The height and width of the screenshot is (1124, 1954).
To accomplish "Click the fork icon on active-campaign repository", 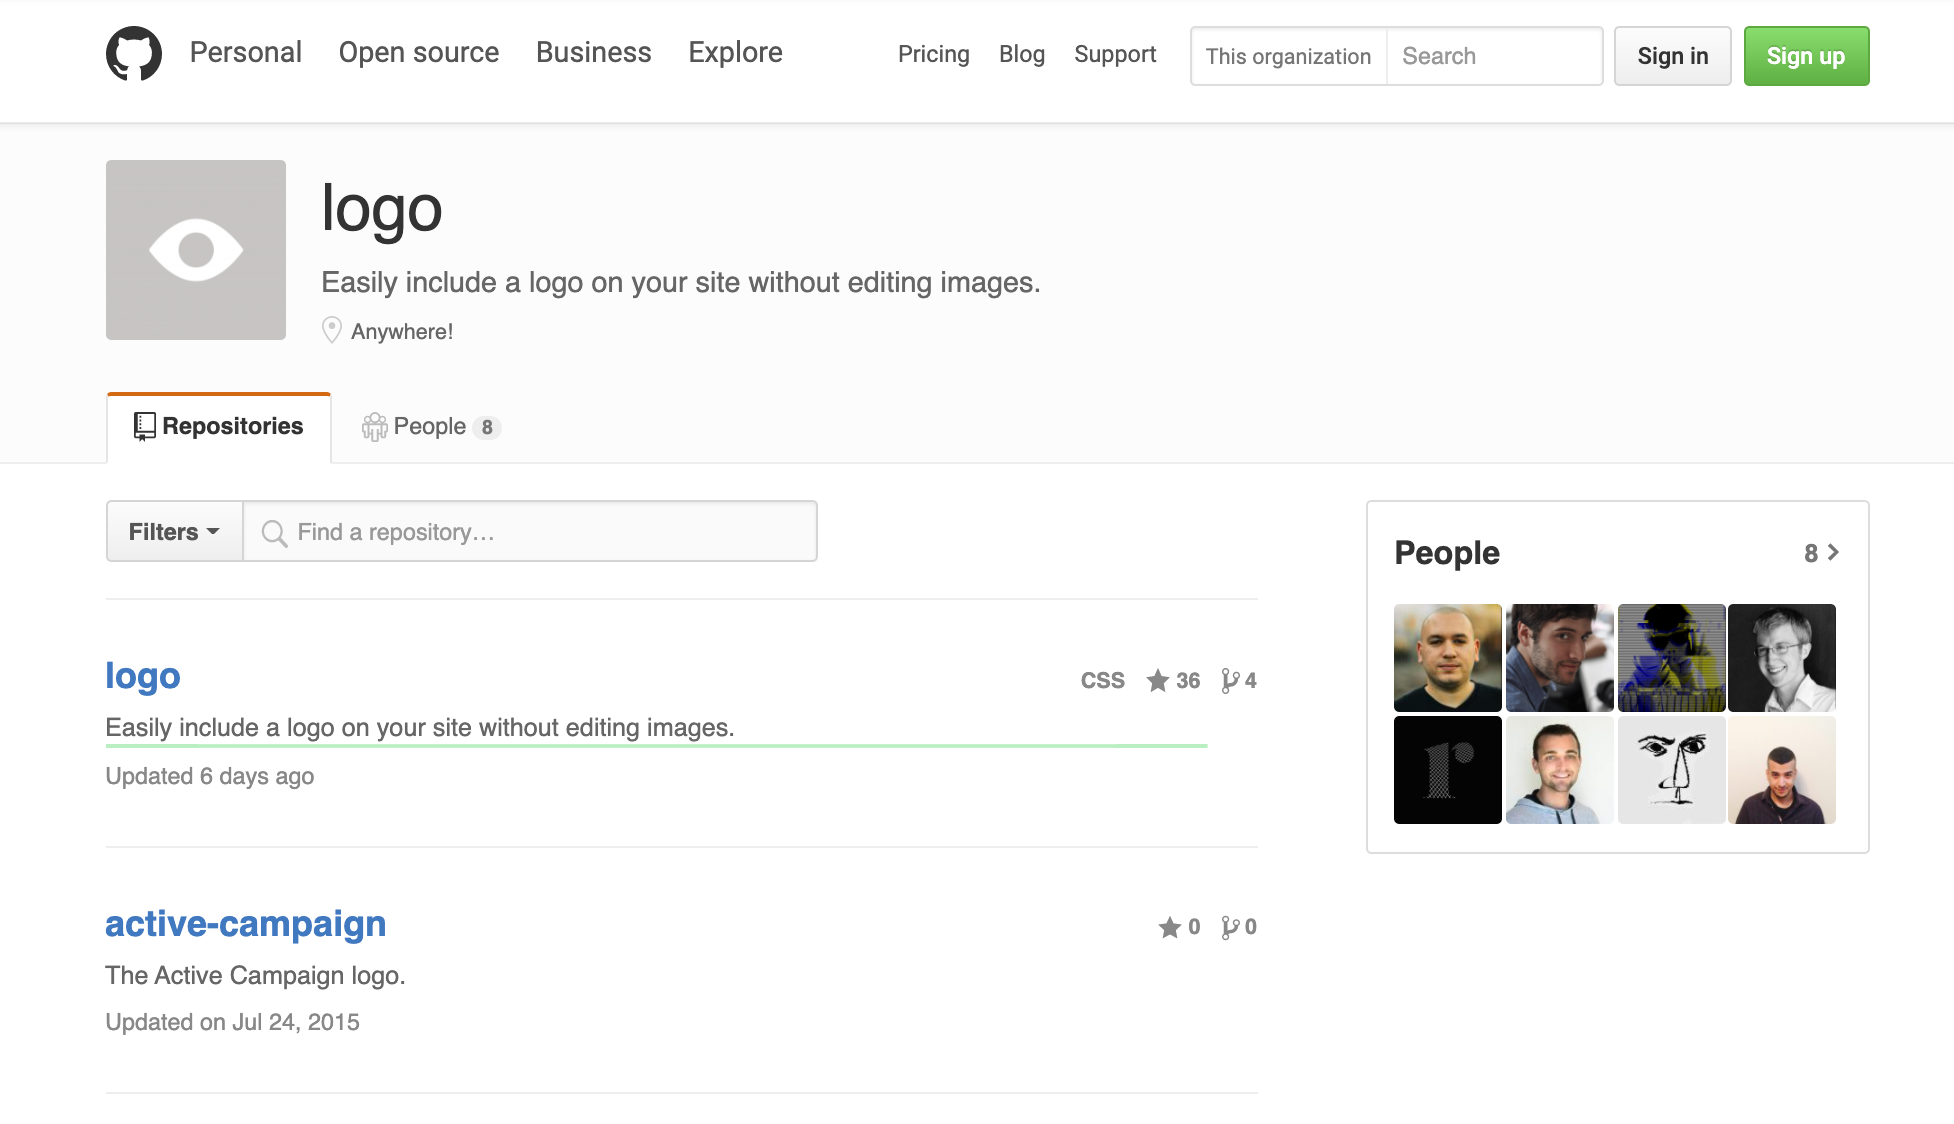I will [1229, 928].
